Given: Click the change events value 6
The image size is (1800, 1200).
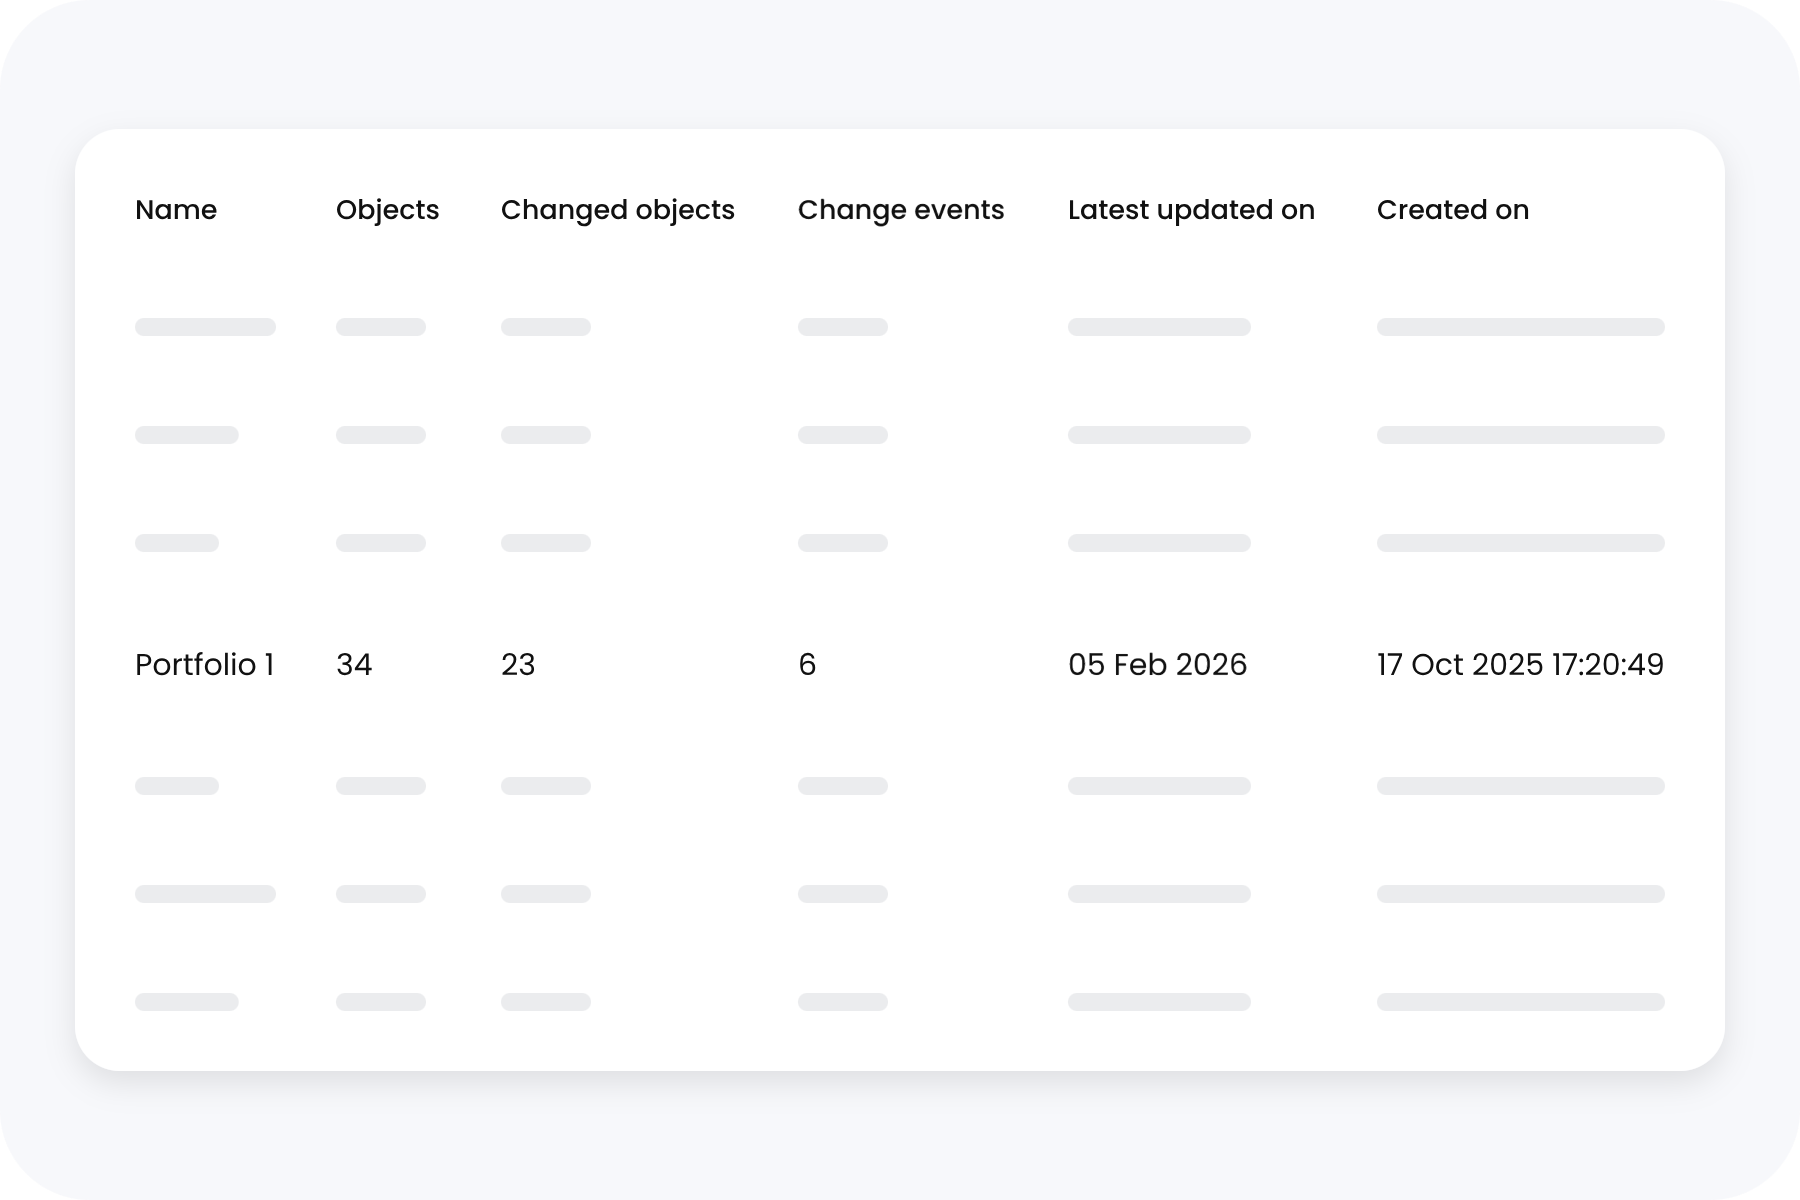Looking at the screenshot, I should 807,665.
